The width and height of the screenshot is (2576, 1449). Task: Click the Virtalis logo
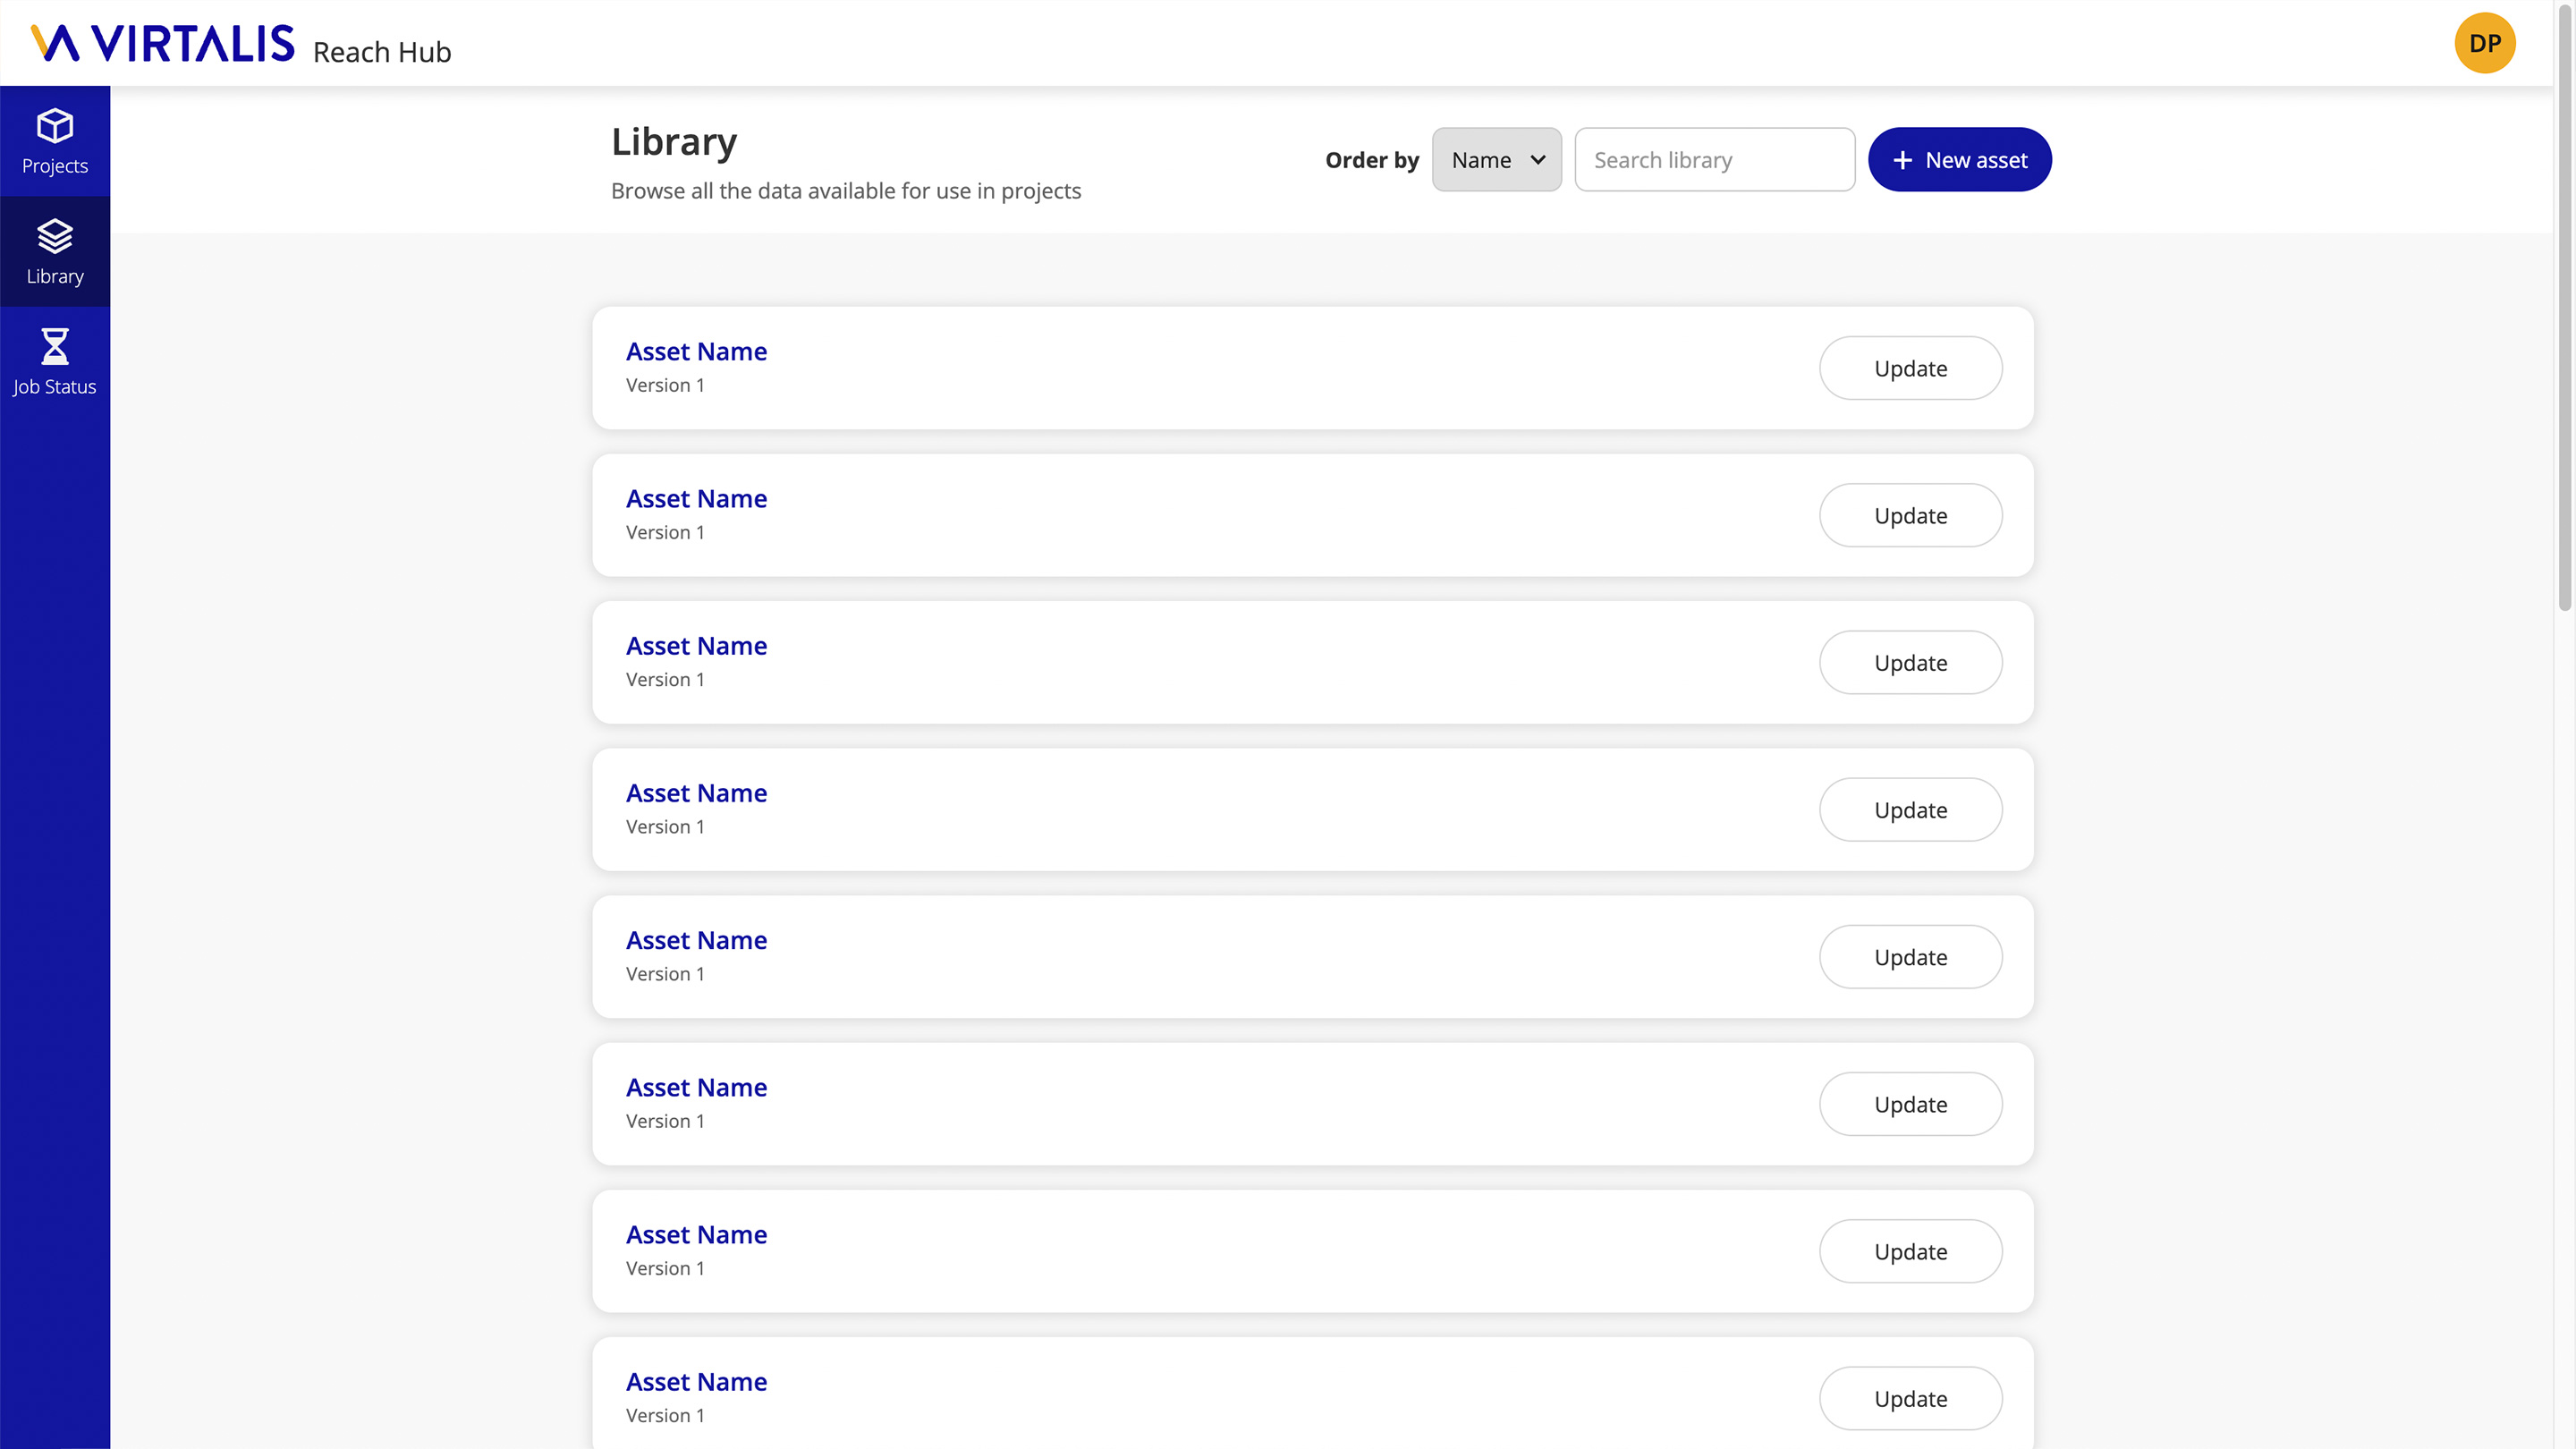click(163, 44)
